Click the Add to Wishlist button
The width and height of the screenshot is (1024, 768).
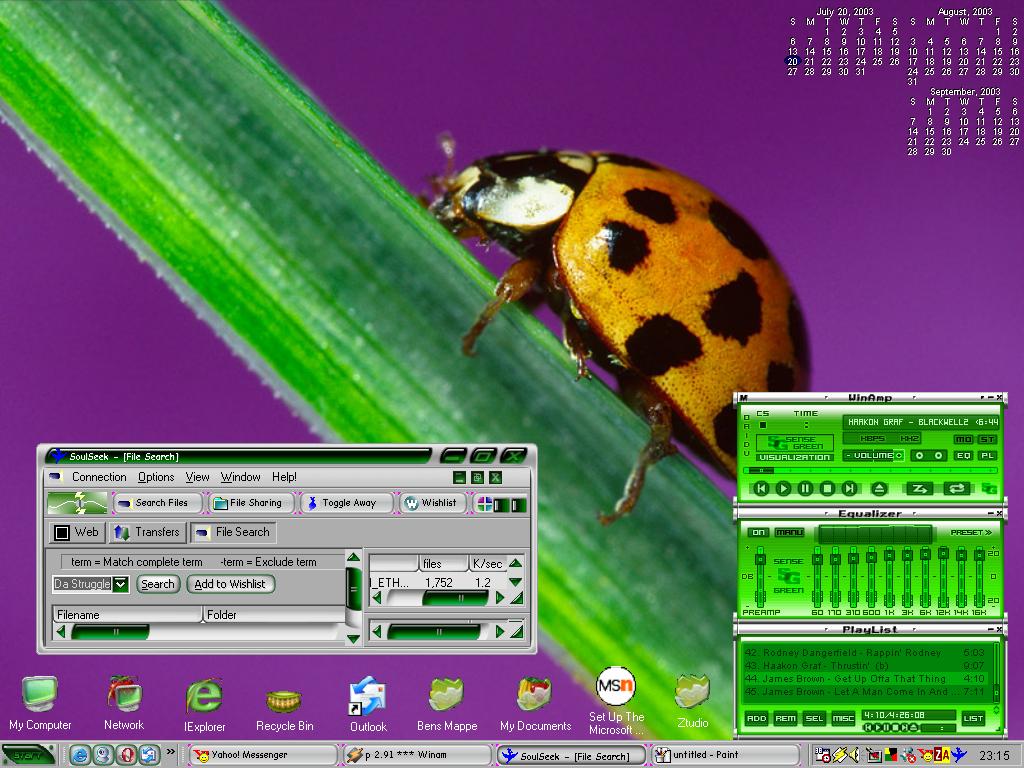[230, 584]
